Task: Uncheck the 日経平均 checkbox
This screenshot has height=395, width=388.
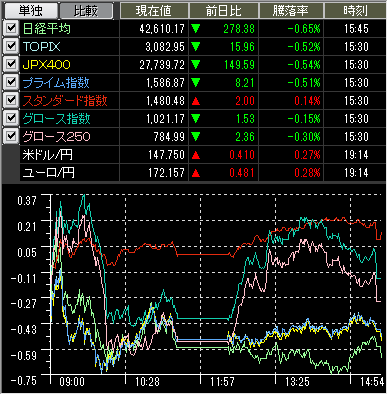Action: pos(11,28)
